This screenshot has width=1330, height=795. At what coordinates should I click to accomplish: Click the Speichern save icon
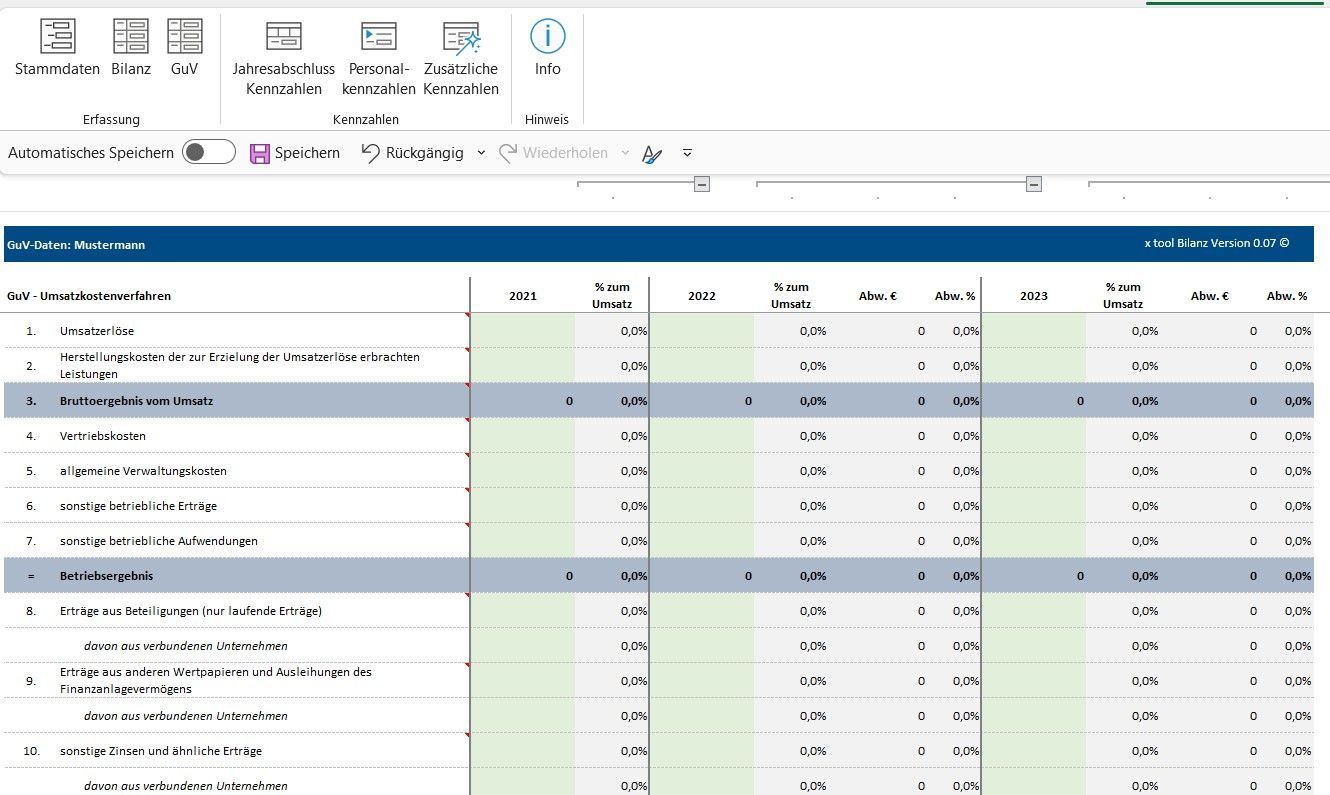coord(260,153)
